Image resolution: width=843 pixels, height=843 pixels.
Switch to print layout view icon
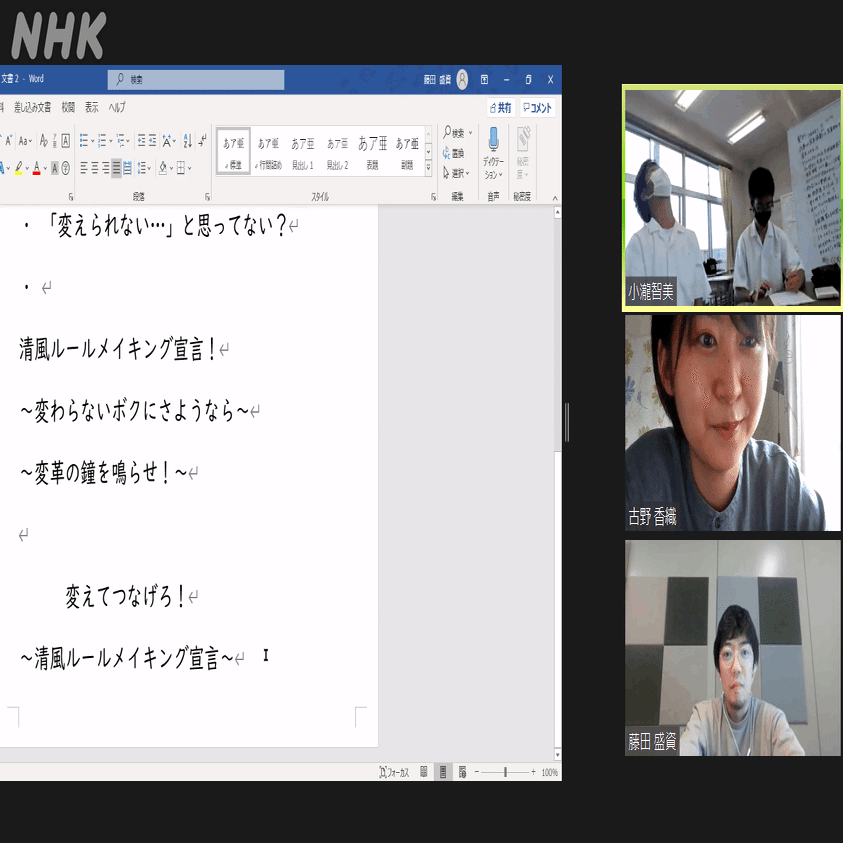[x=443, y=773]
